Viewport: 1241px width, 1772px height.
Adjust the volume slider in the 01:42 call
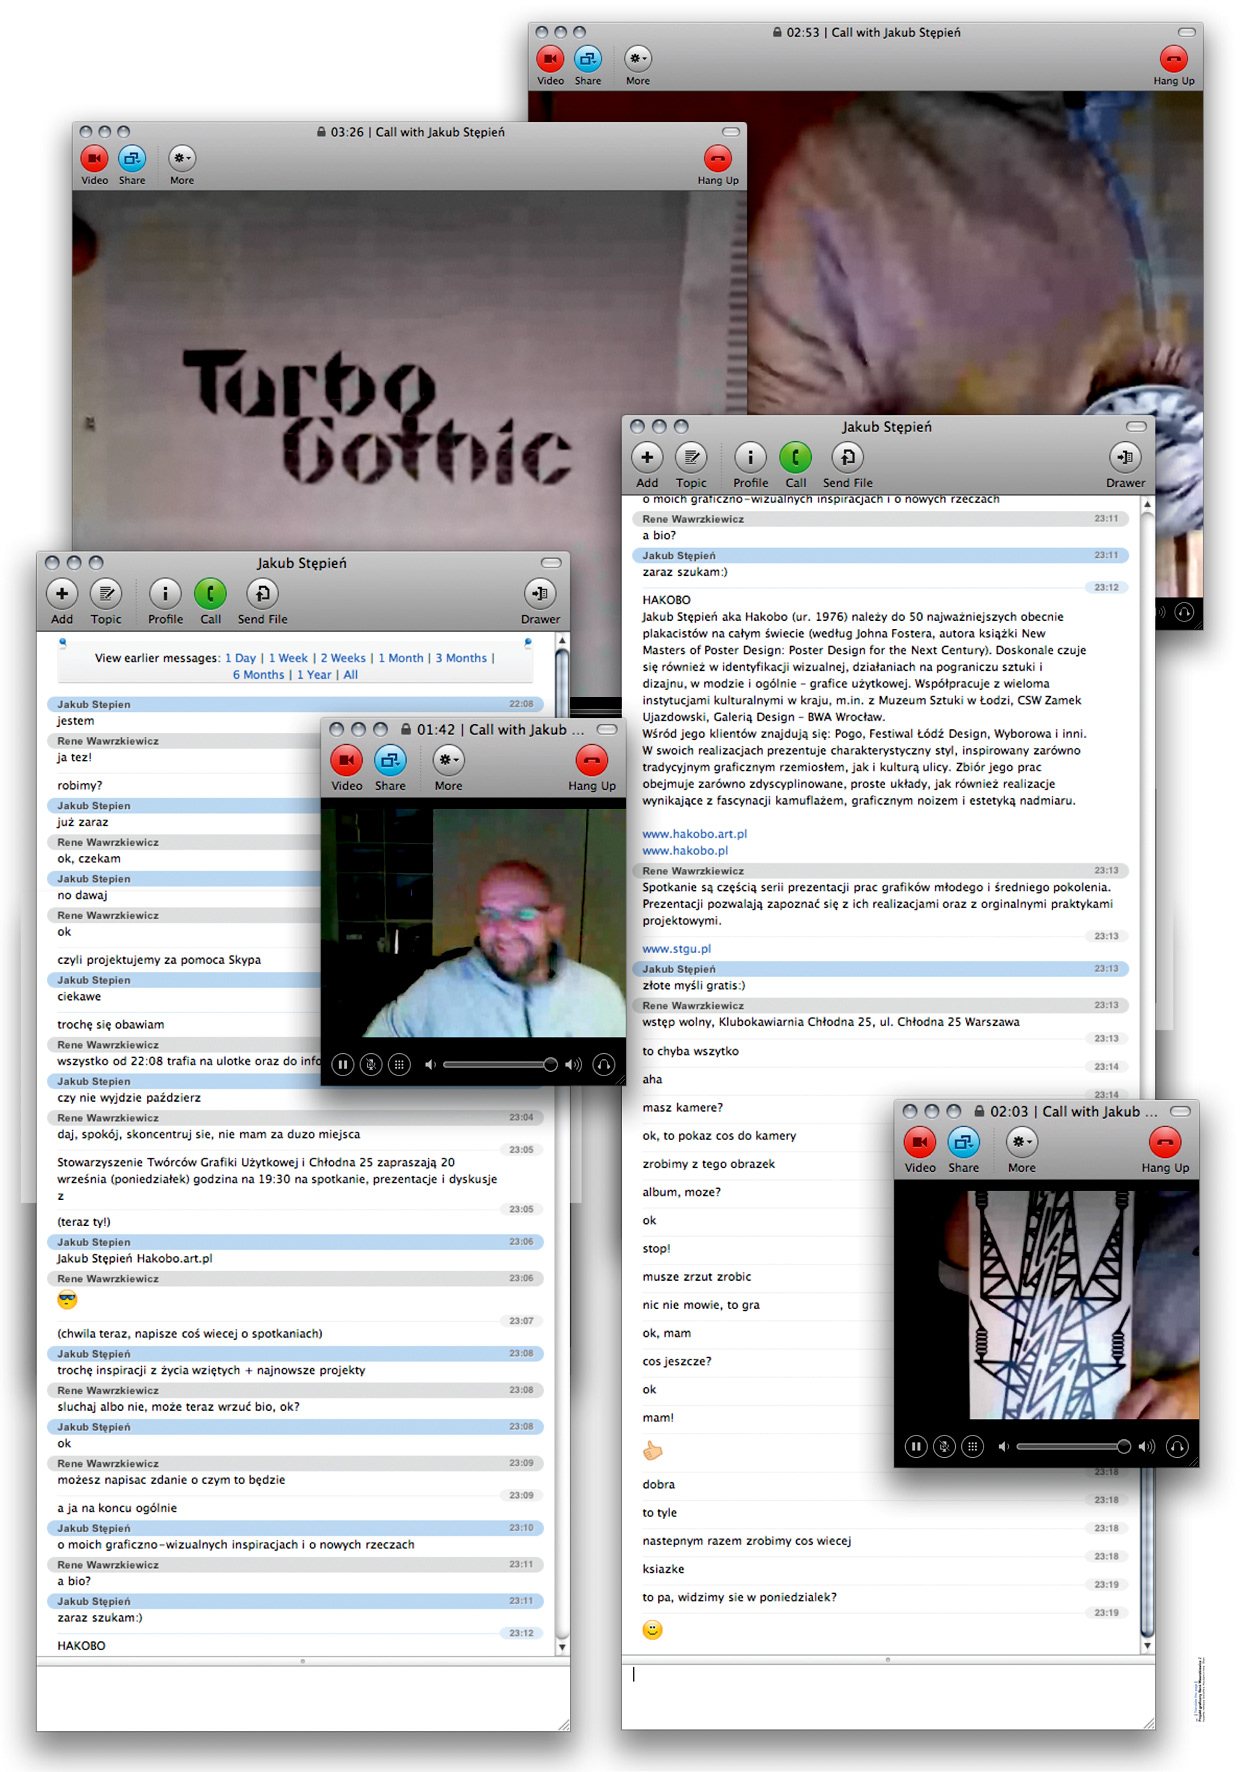[x=549, y=1065]
